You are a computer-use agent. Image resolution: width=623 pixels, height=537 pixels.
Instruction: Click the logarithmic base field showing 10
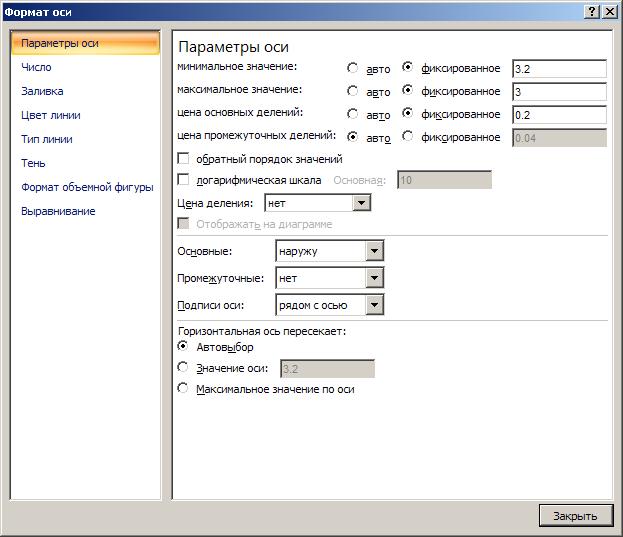(444, 180)
